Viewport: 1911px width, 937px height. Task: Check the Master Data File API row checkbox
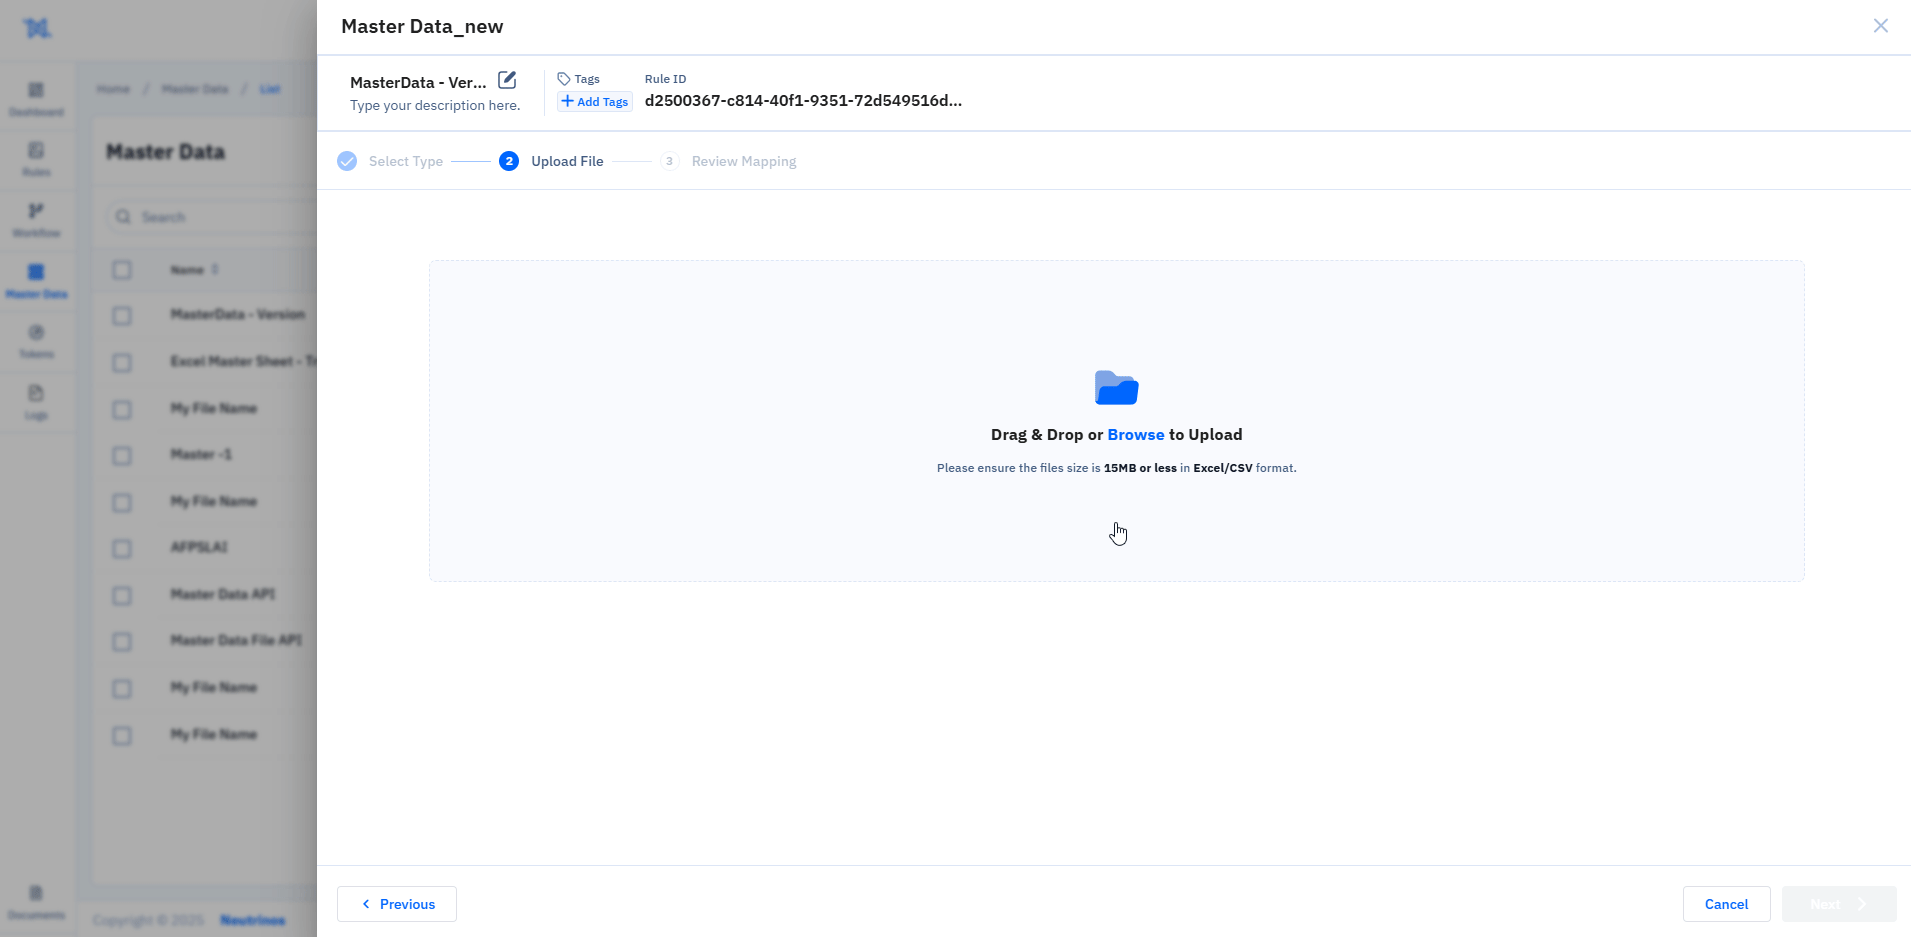(122, 642)
